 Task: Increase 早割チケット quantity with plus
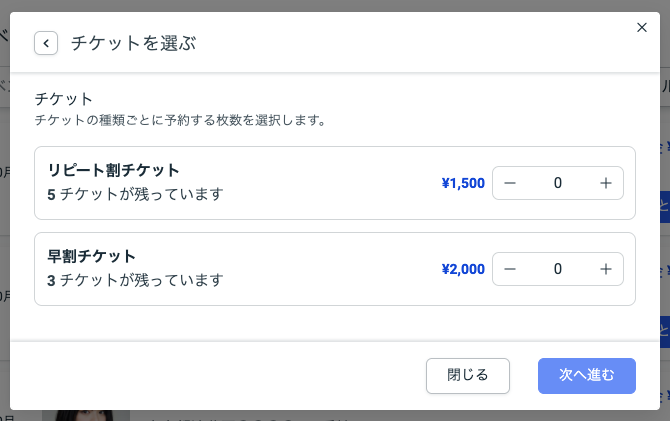[605, 269]
